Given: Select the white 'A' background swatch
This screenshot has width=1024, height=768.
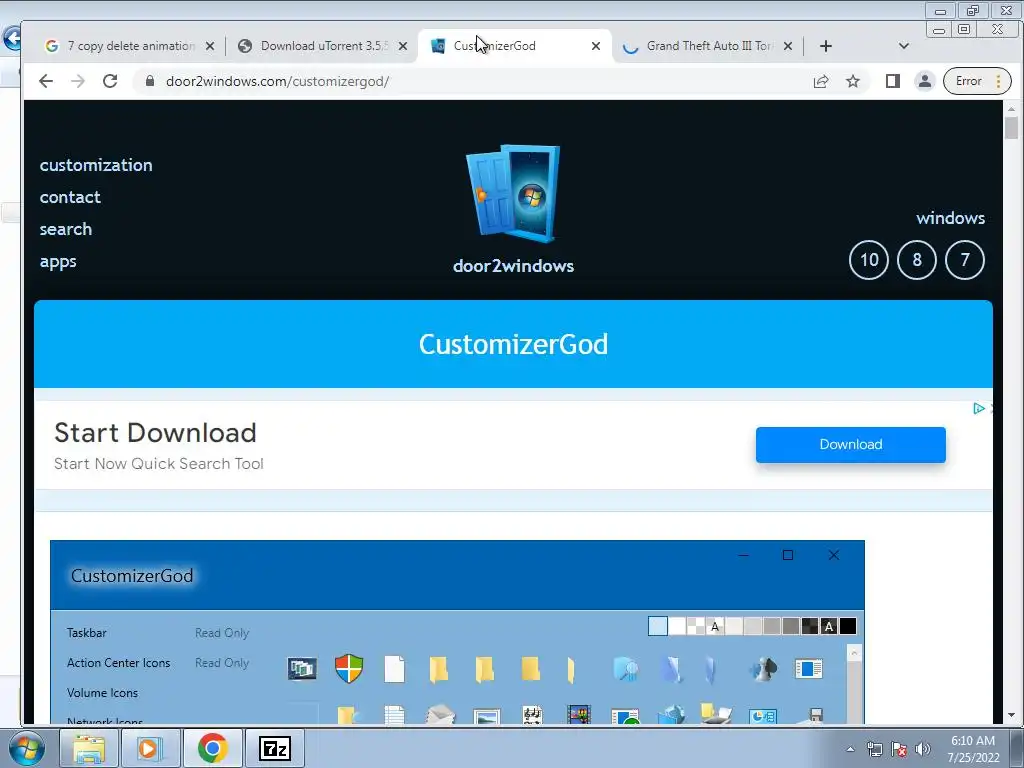Looking at the screenshot, I should click(715, 626).
